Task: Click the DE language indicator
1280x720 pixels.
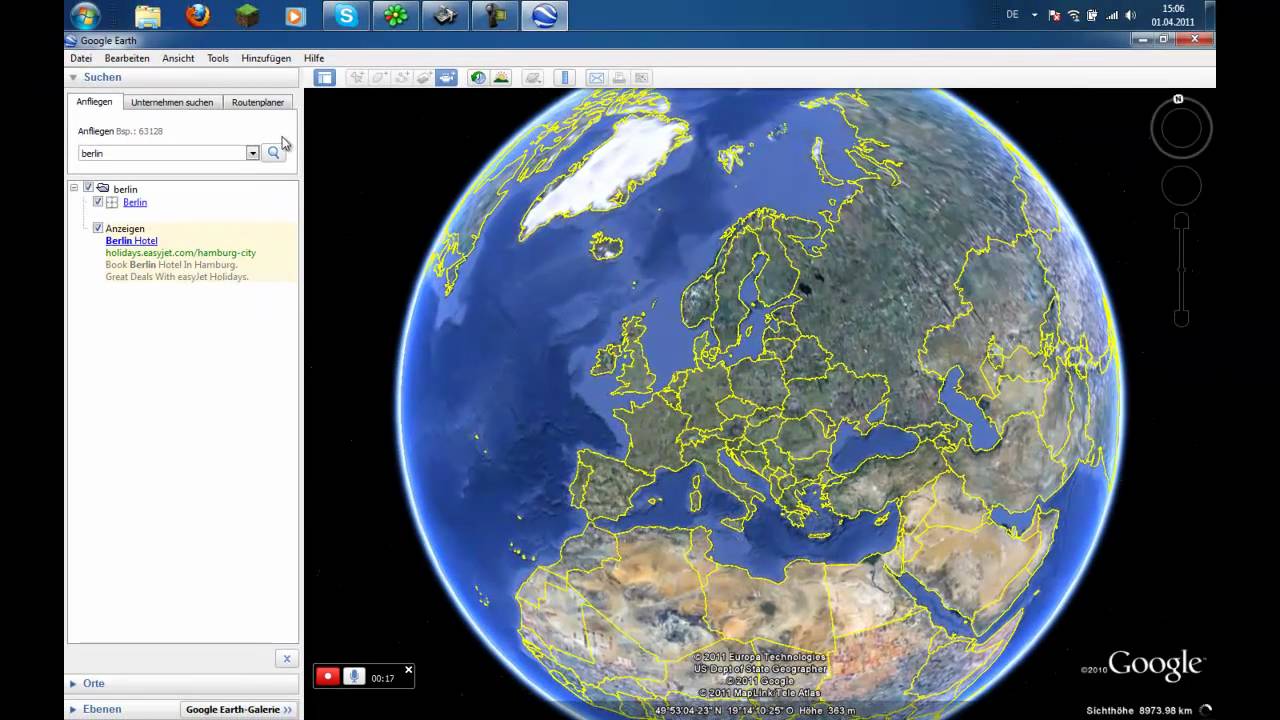Action: click(1012, 15)
